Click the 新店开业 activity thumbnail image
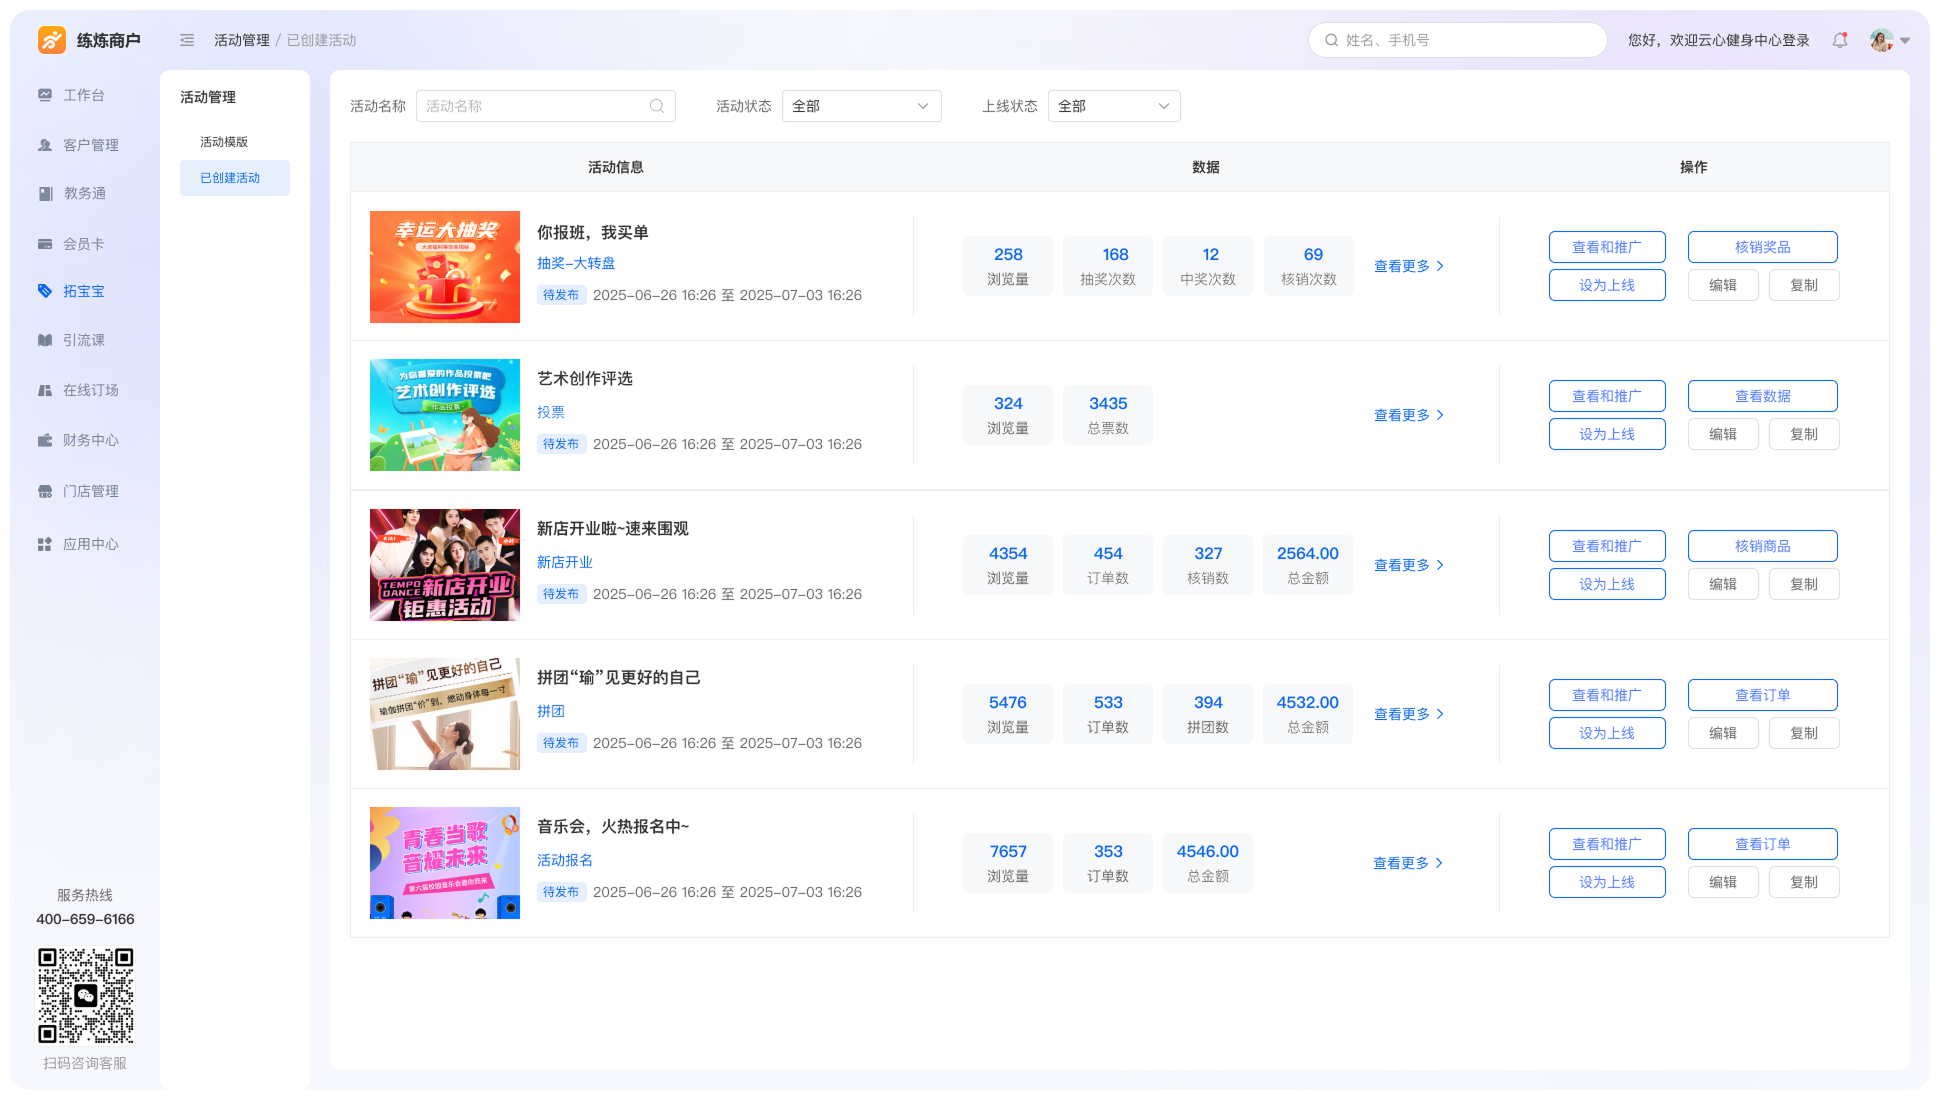This screenshot has height=1100, width=1940. 445,565
